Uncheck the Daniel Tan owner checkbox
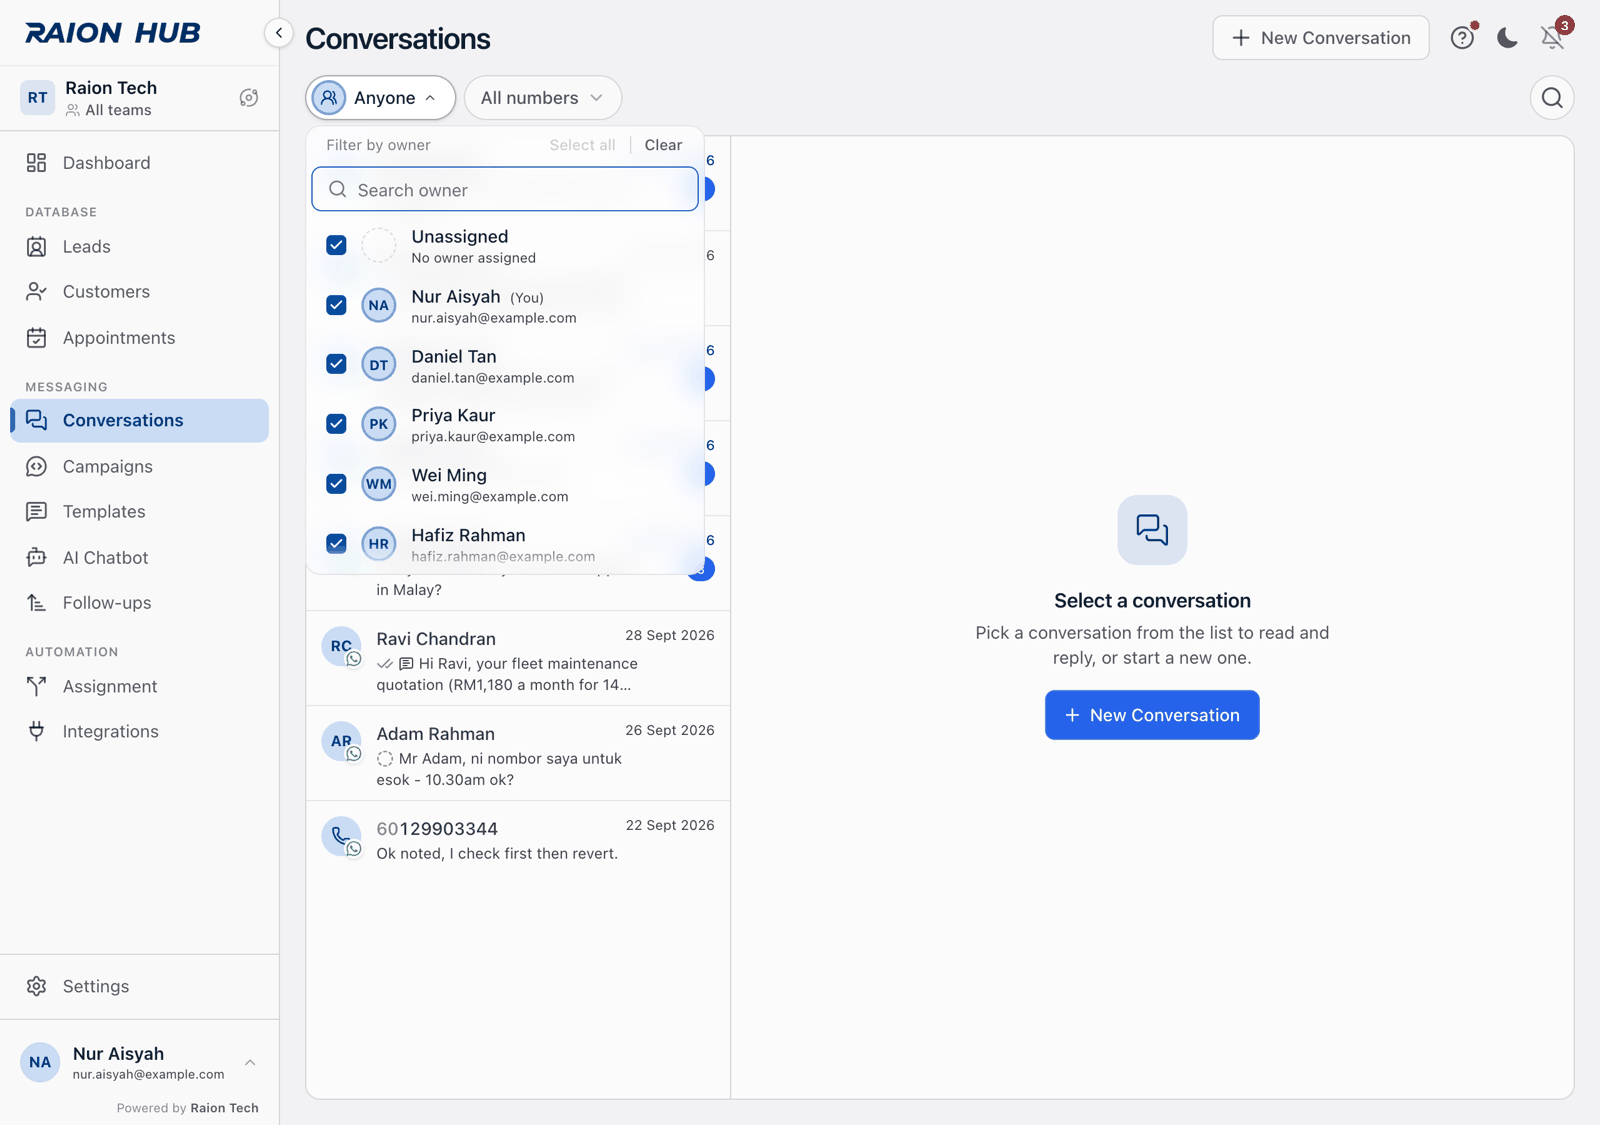This screenshot has height=1125, width=1600. point(337,364)
